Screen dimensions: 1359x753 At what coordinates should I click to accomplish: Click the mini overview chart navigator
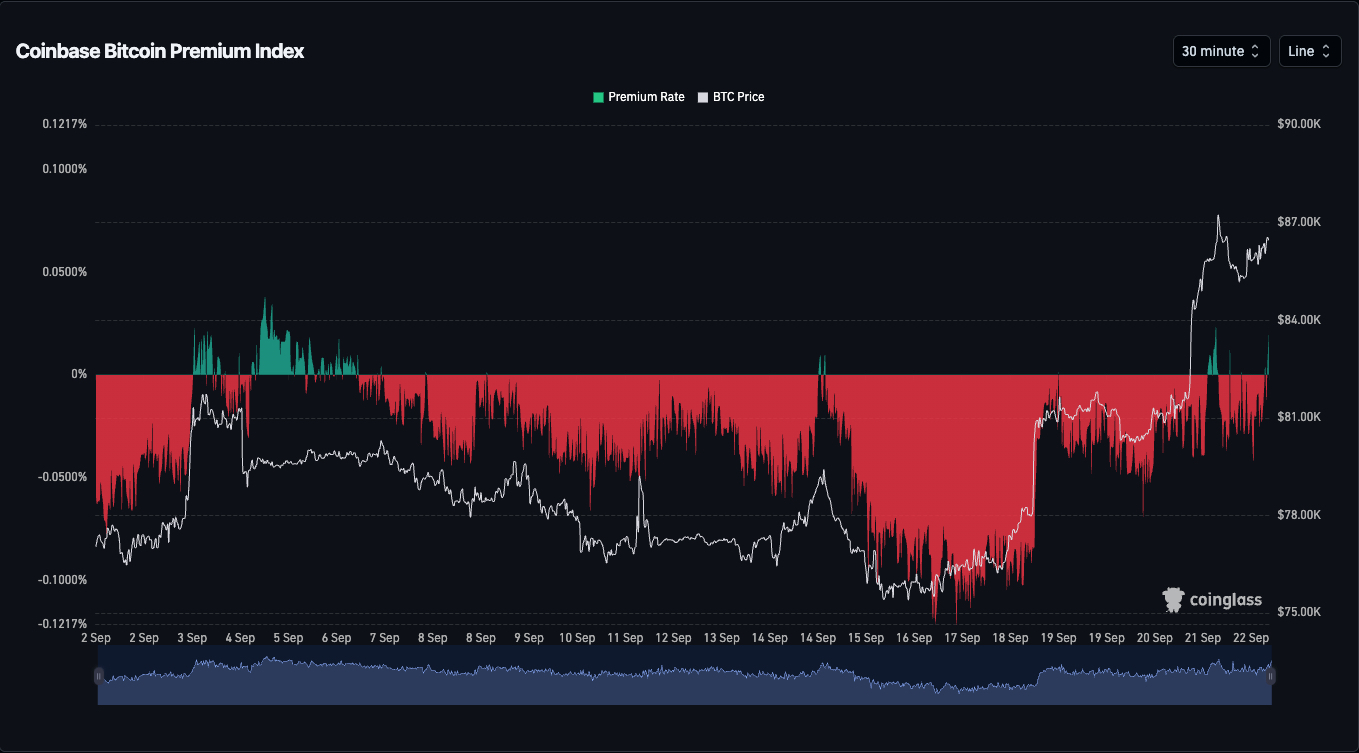(x=685, y=675)
